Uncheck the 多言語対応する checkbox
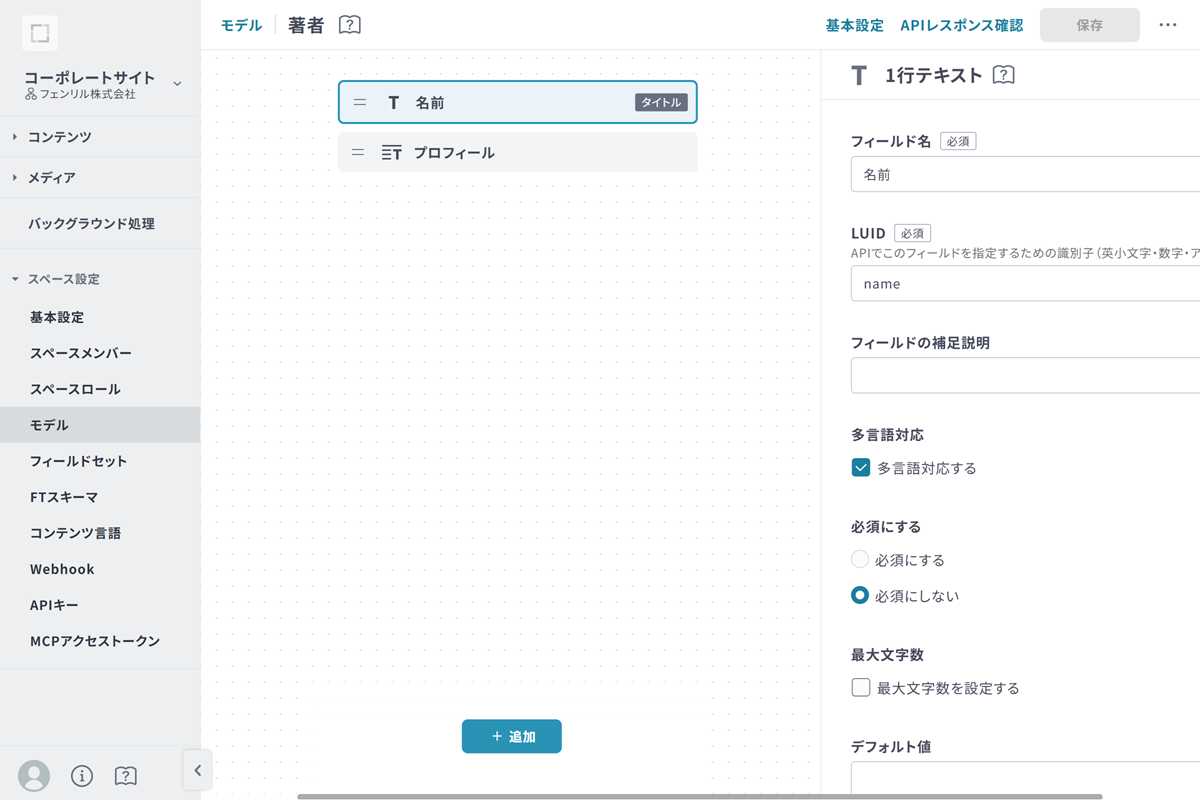Screen dimensions: 1200x800 tap(860, 467)
